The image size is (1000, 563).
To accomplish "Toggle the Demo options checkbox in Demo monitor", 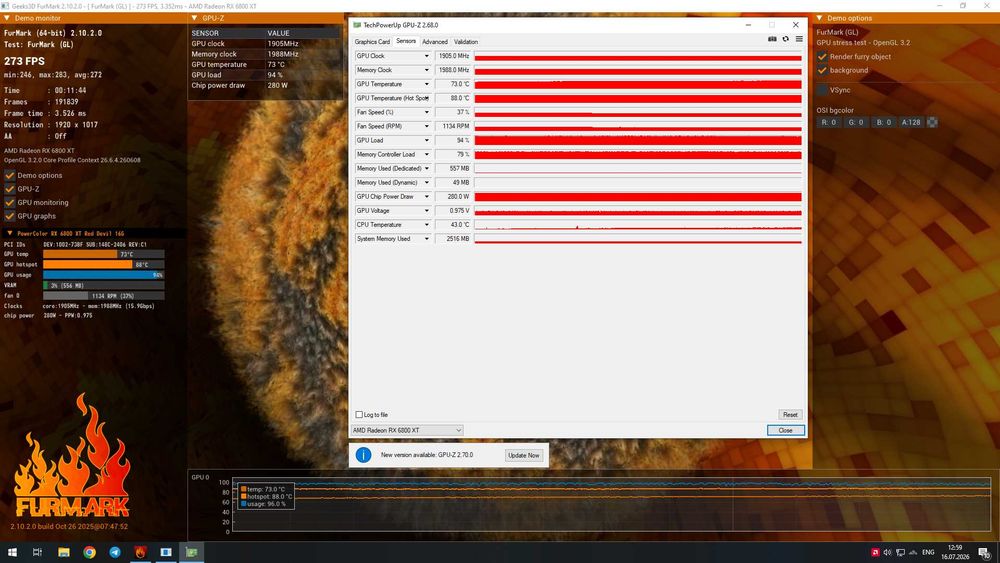I will pos(10,175).
